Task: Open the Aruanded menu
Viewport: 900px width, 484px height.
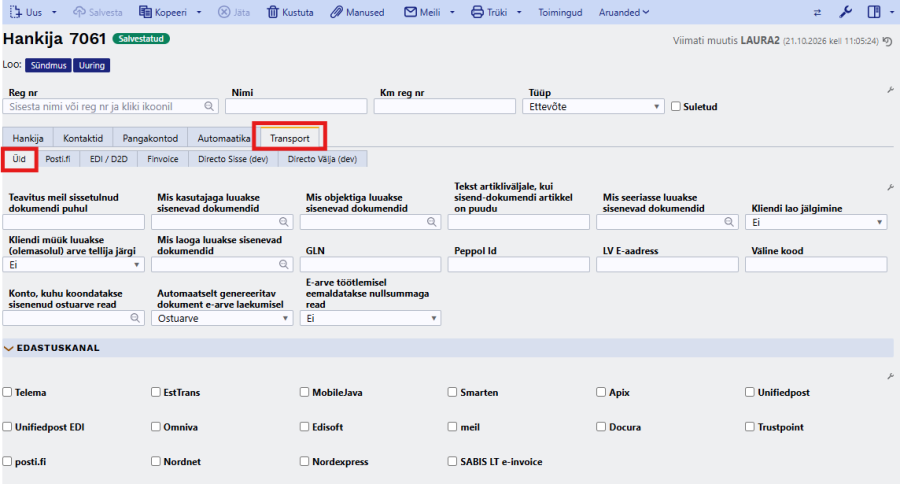Action: pos(624,12)
